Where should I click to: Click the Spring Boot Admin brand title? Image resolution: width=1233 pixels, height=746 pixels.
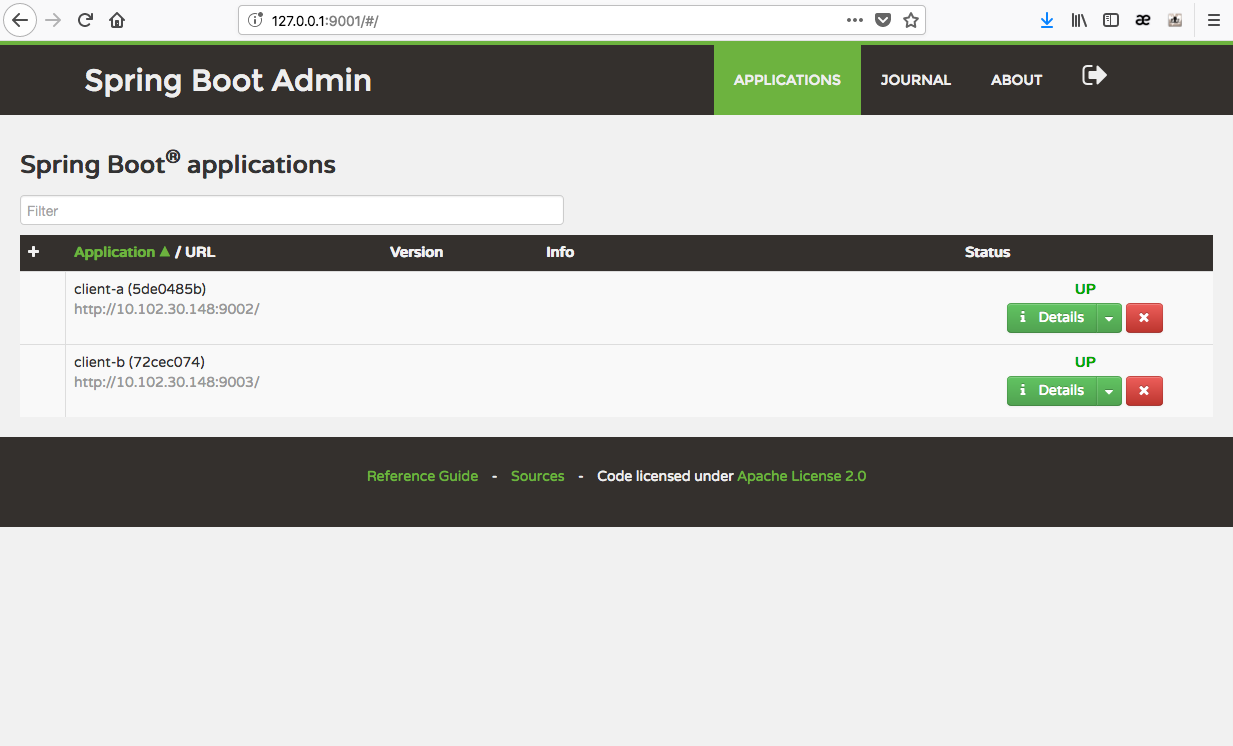[228, 80]
